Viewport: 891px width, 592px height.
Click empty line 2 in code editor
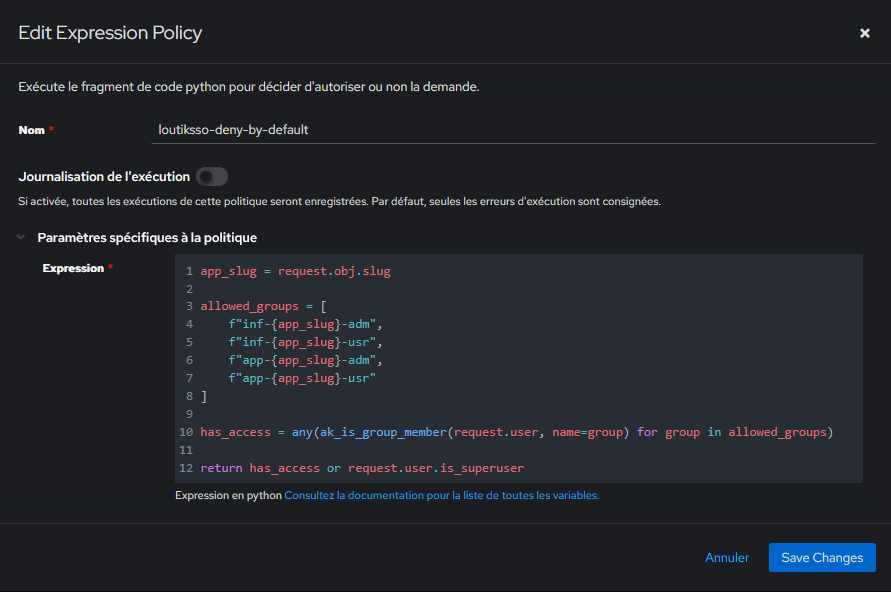[x=519, y=289]
